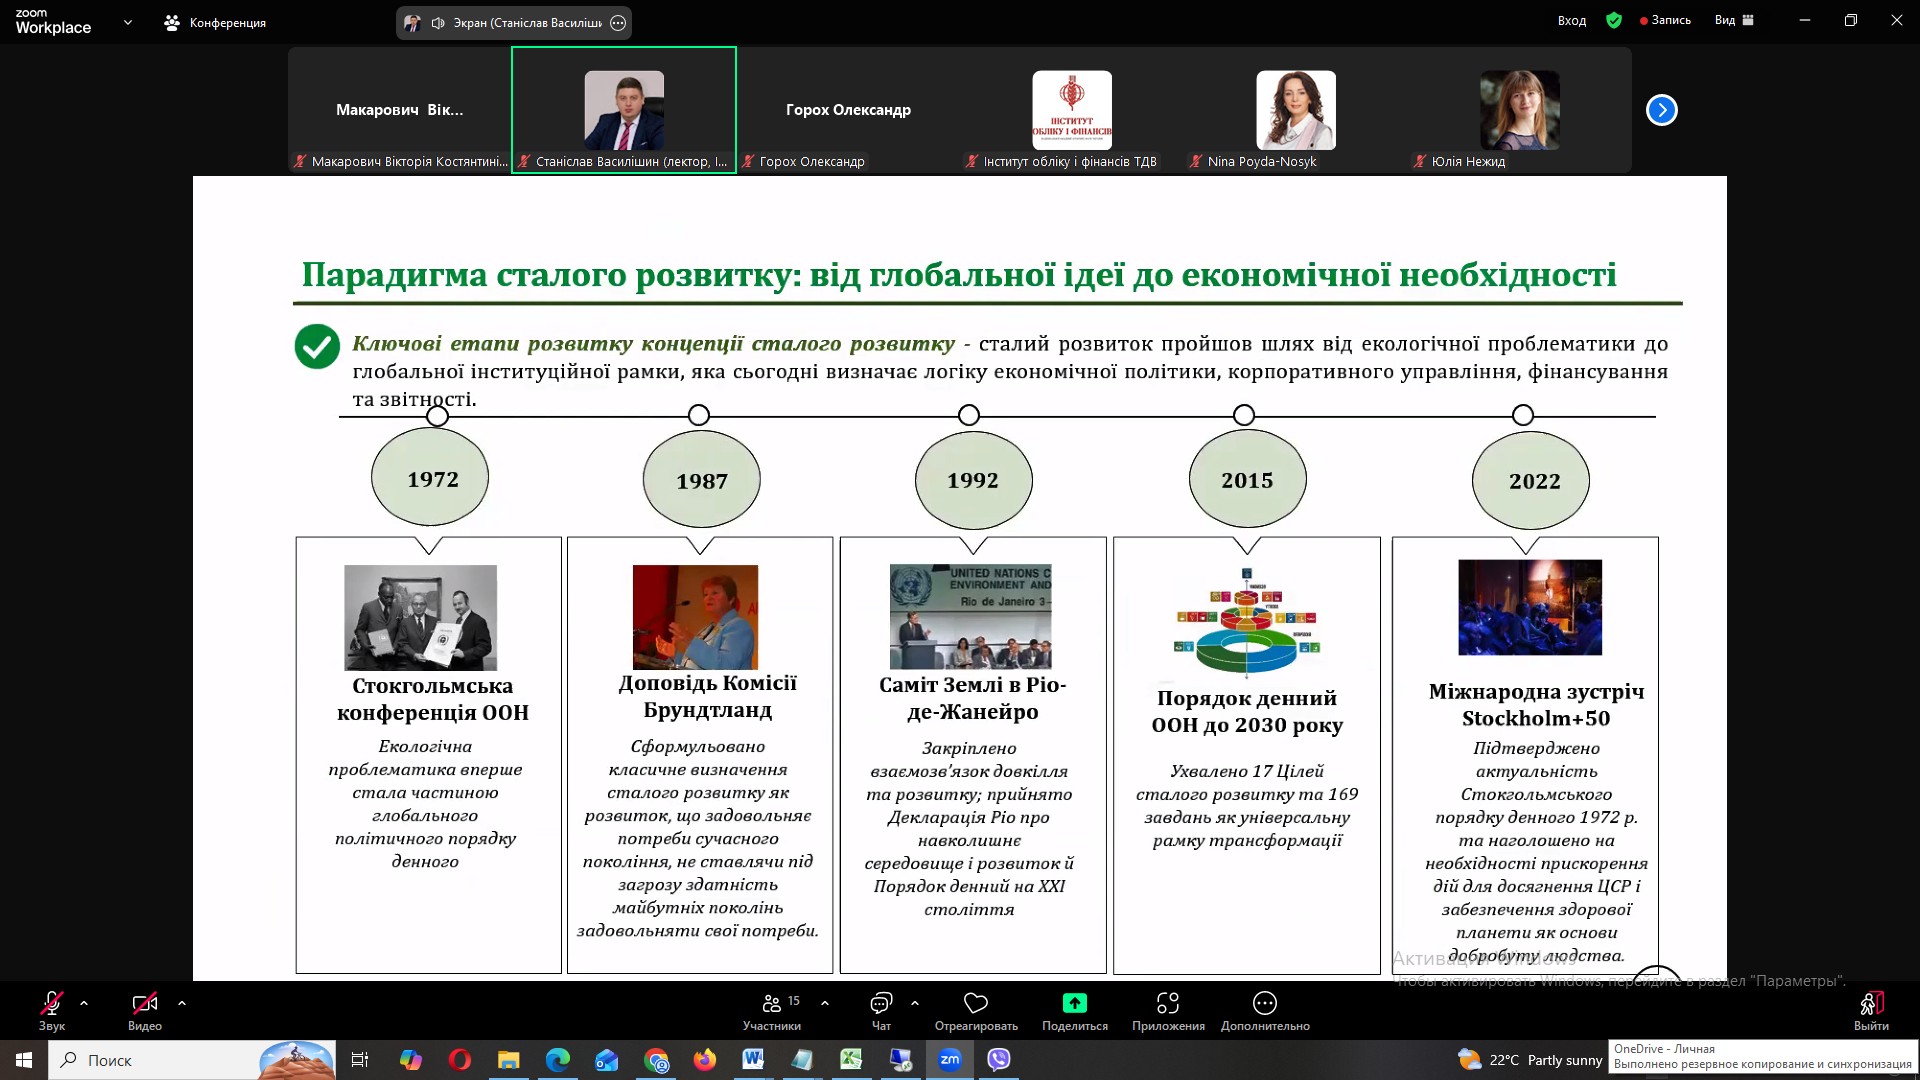The height and width of the screenshot is (1080, 1920).
Task: Click the 1972 timeline oval
Action: pos(430,478)
